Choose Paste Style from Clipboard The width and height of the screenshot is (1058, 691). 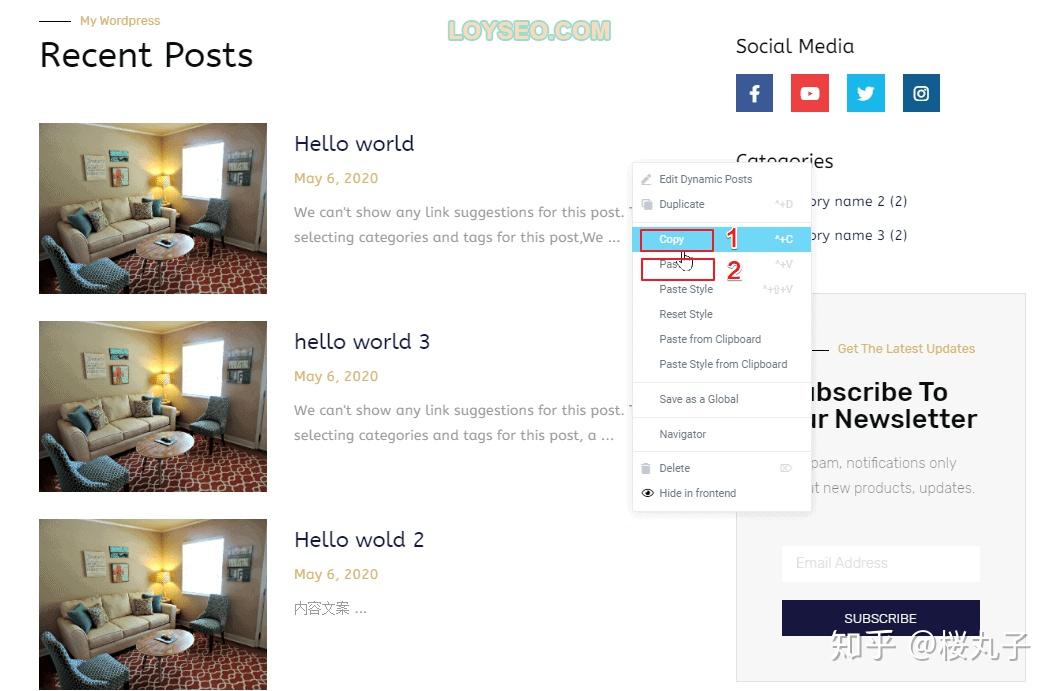click(723, 364)
